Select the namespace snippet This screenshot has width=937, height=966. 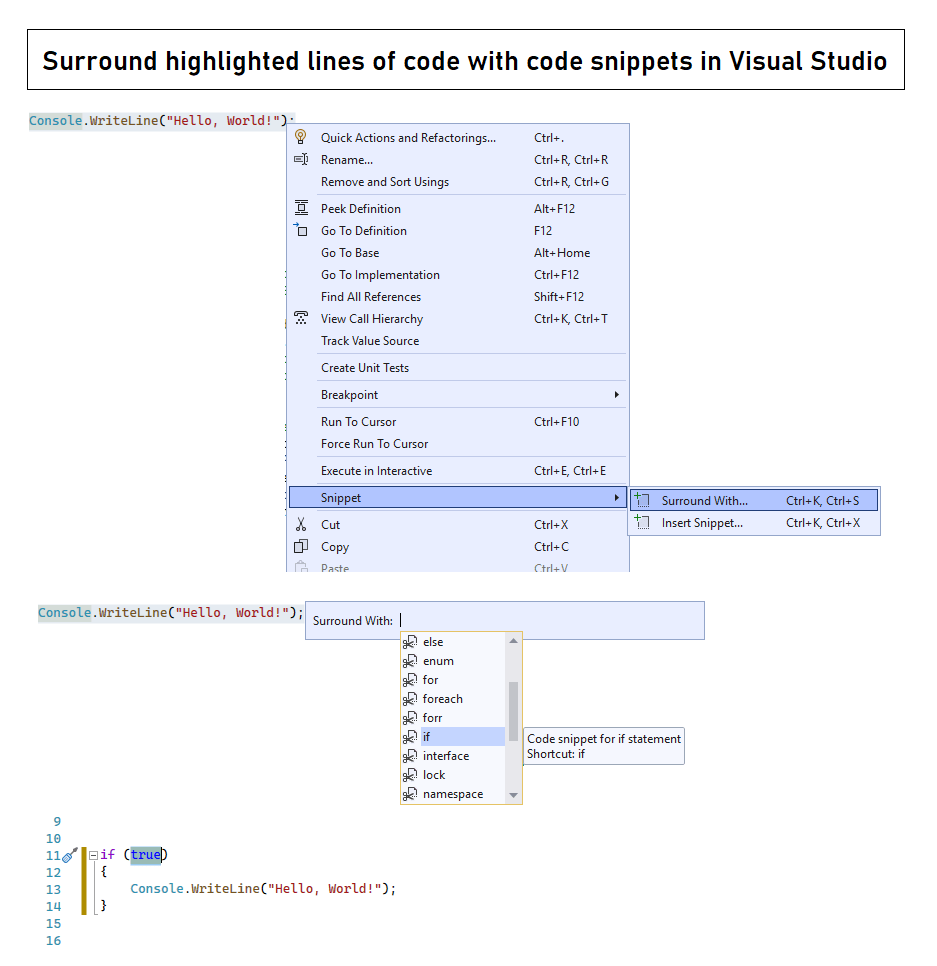tap(453, 795)
